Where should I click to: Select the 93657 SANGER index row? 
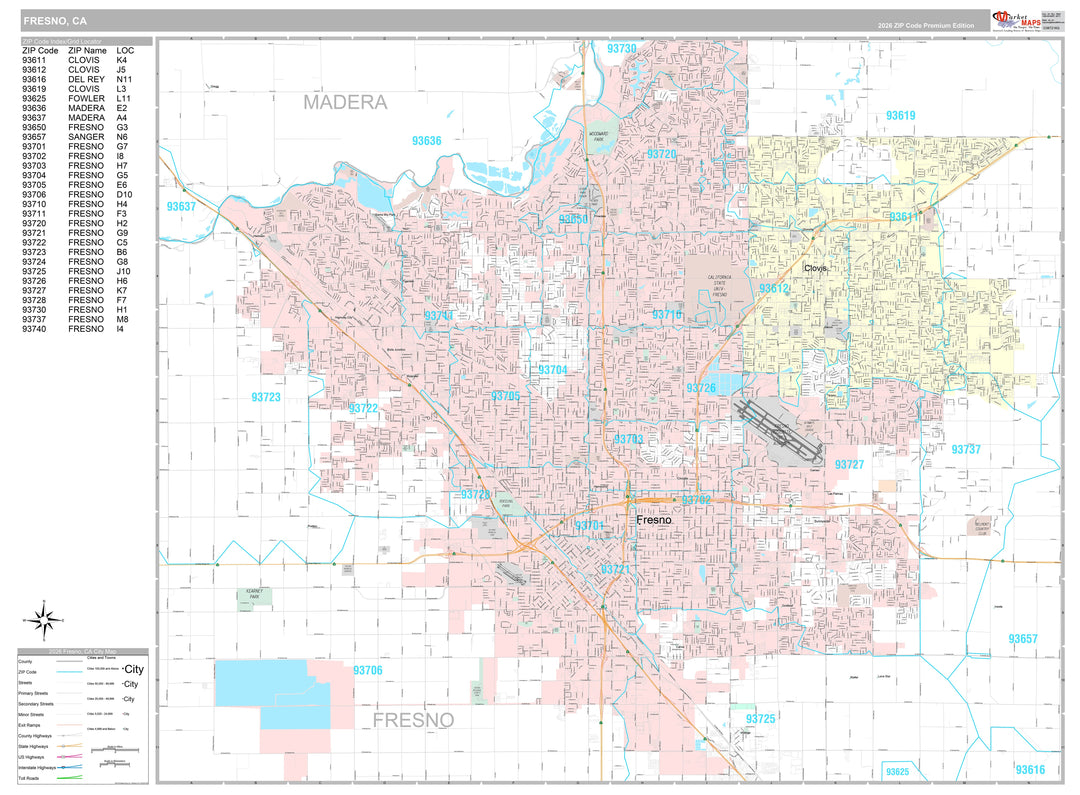pos(76,137)
